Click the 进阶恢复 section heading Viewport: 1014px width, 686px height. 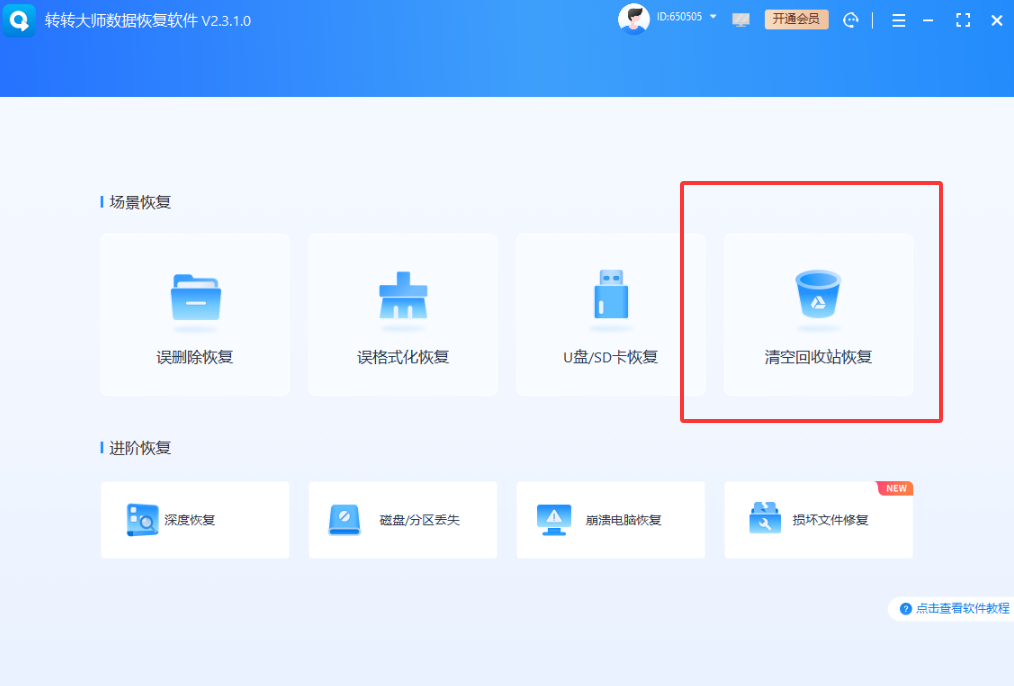coord(140,448)
